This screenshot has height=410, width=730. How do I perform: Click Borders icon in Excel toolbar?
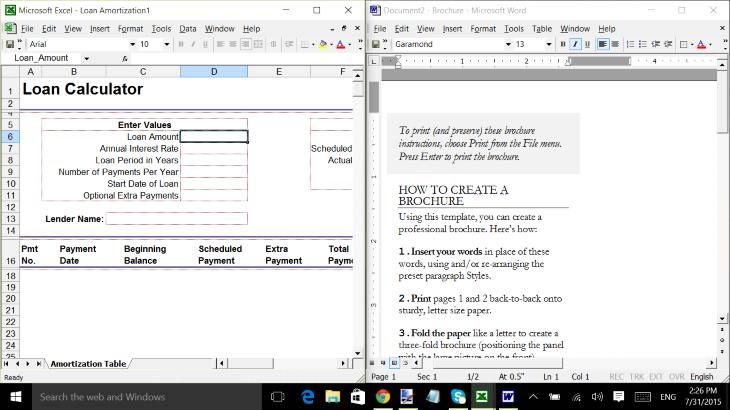tap(304, 44)
